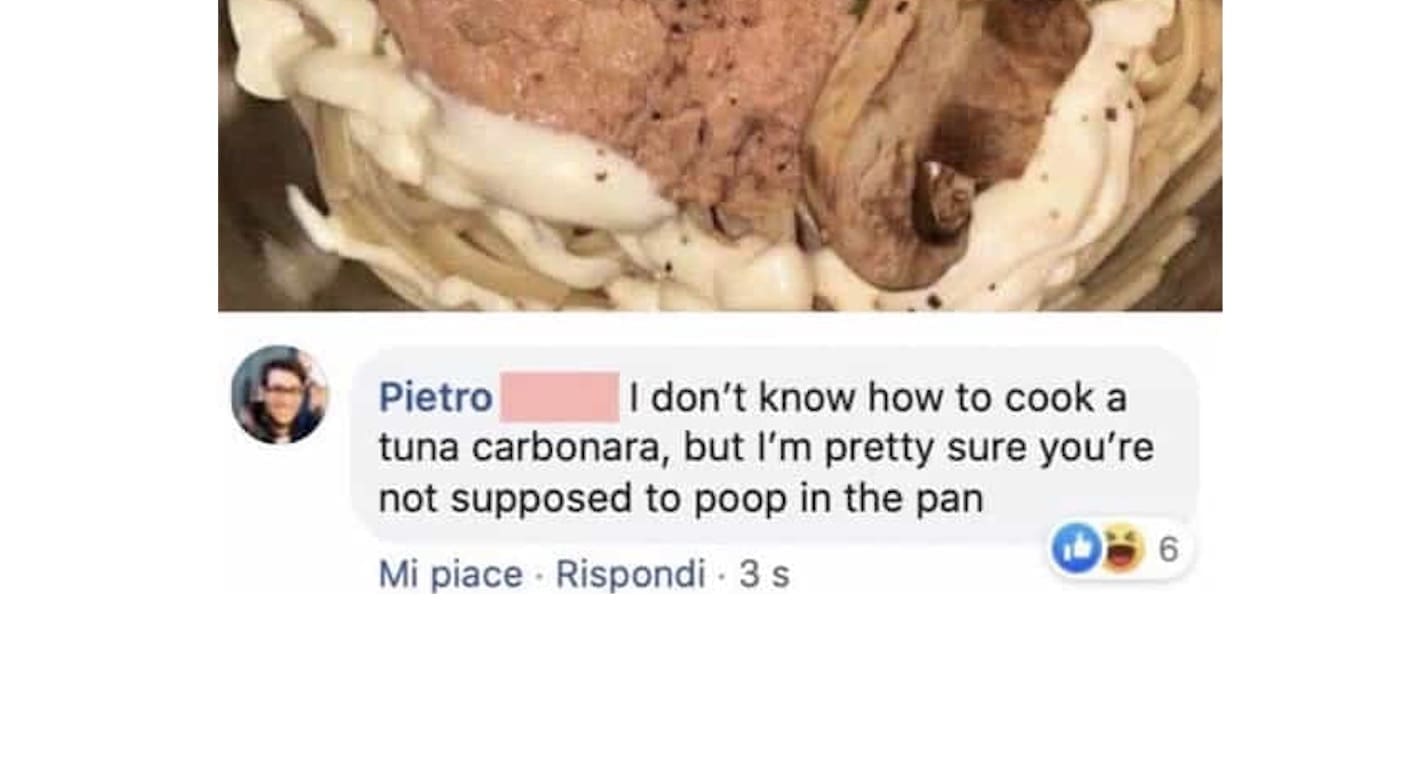This screenshot has height=778, width=1418.
Task: Click the glasses-wearing person's avatar
Action: 279,395
